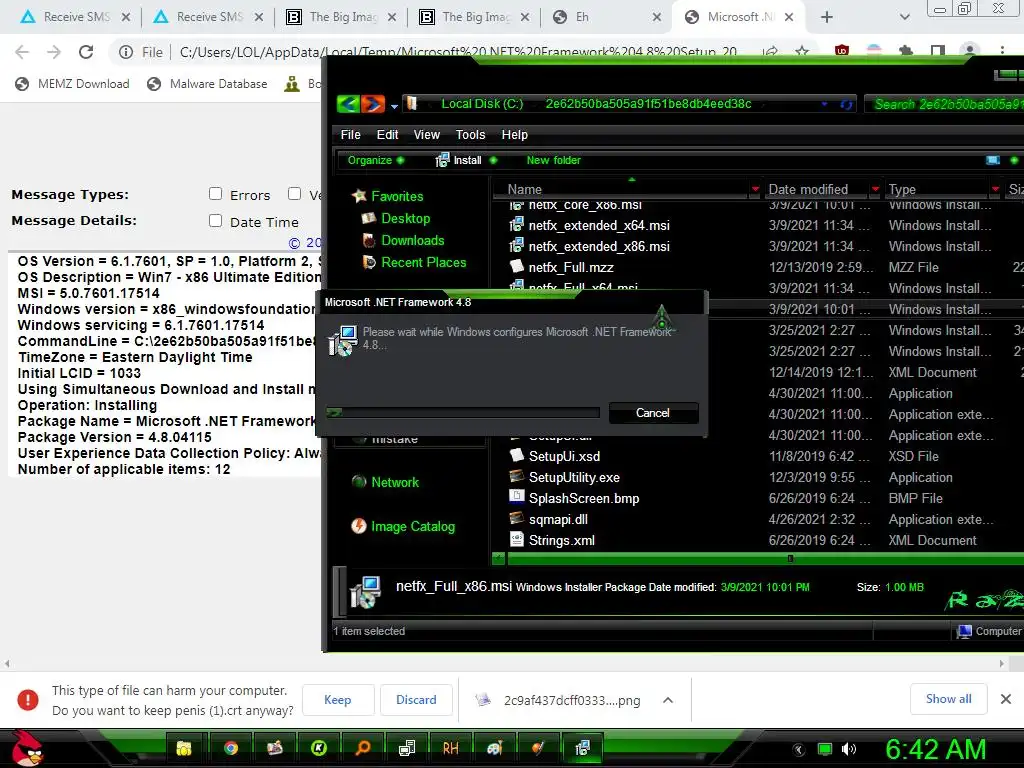Click Keep for the harmful download
Image resolution: width=1024 pixels, height=768 pixels.
pos(338,699)
